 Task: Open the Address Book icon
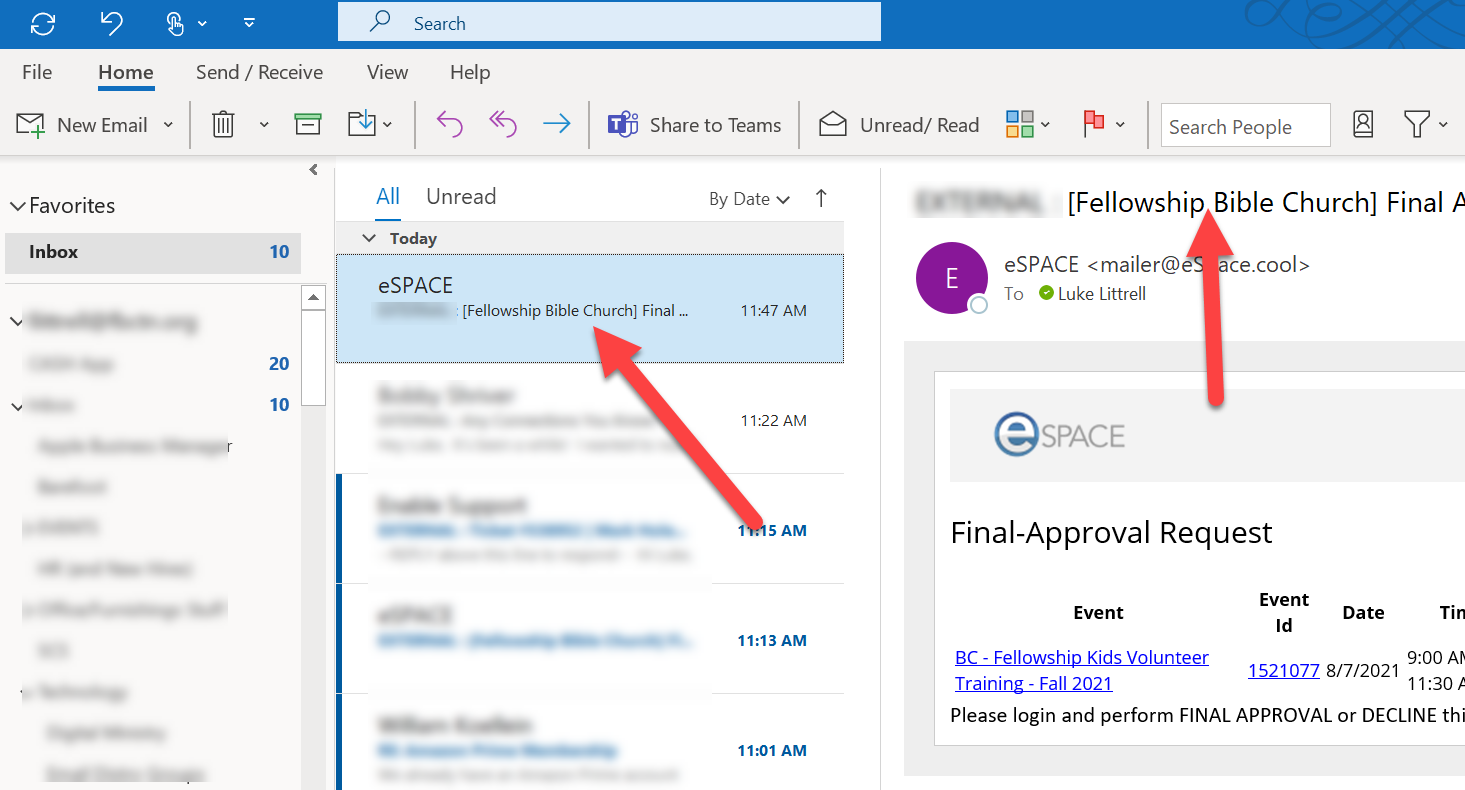1363,124
